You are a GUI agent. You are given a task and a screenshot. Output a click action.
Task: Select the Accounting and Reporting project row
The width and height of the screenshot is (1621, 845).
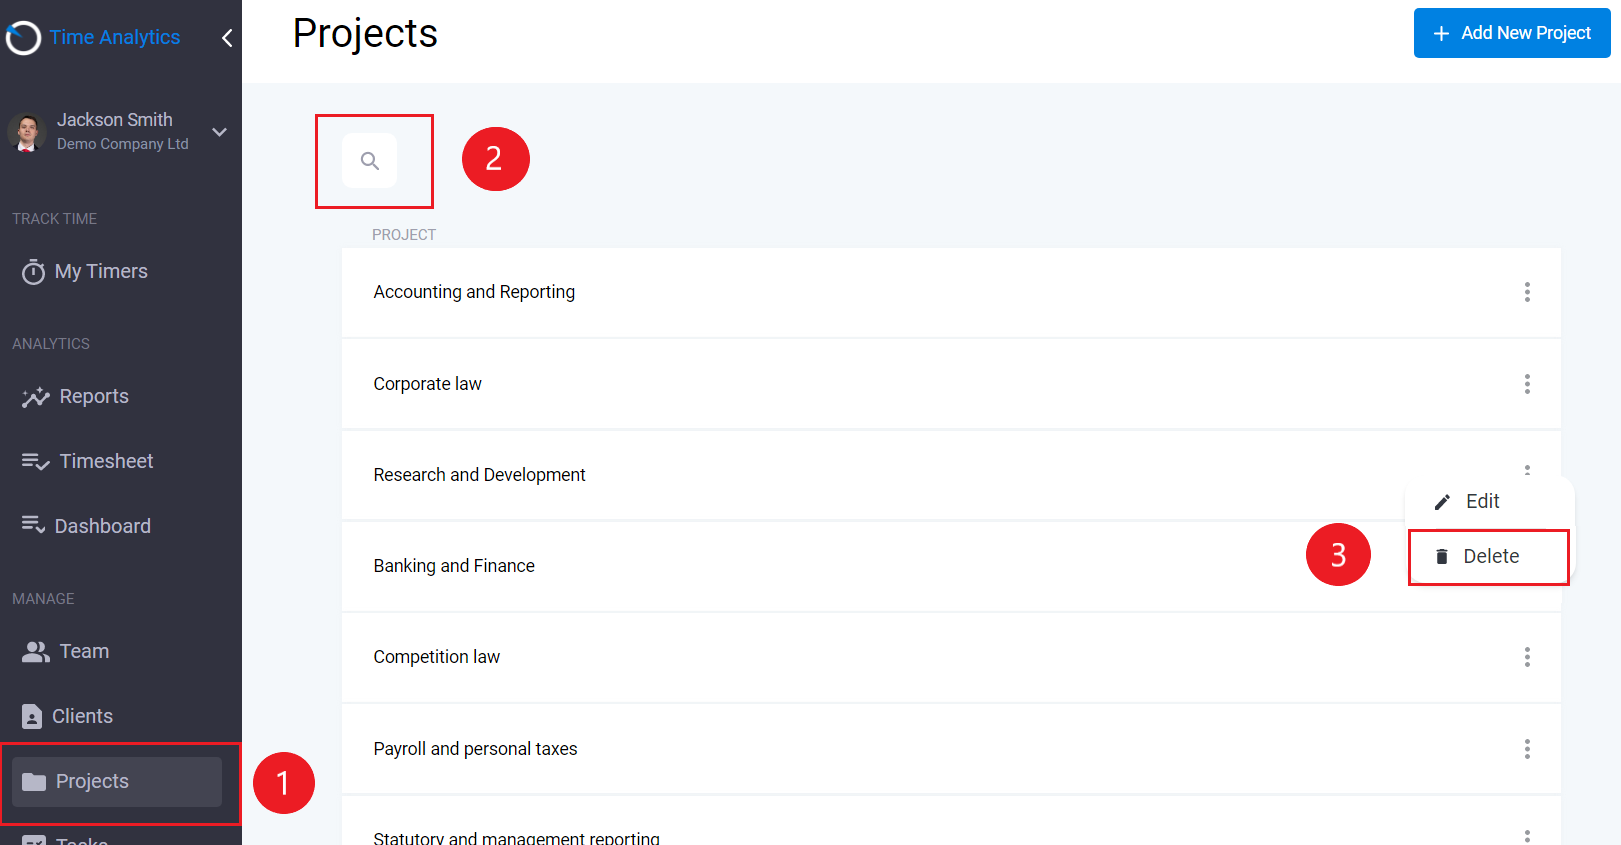click(951, 292)
